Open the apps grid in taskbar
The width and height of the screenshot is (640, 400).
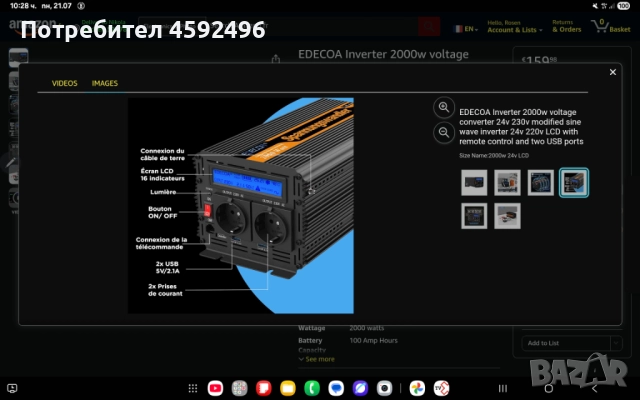point(193,388)
